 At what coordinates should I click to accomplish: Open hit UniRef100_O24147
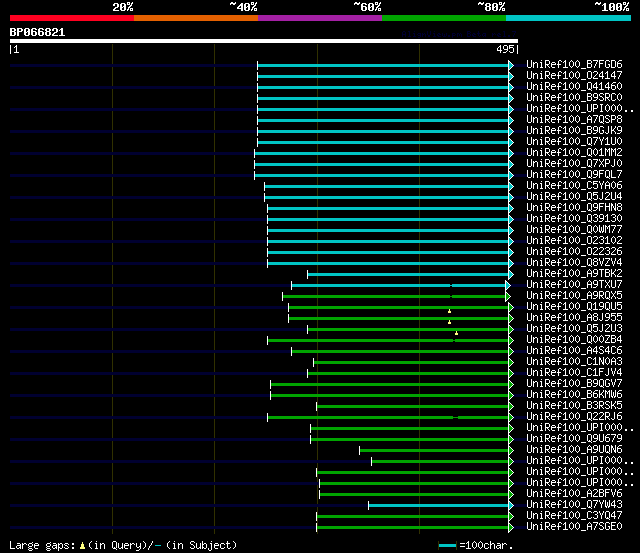pos(574,76)
